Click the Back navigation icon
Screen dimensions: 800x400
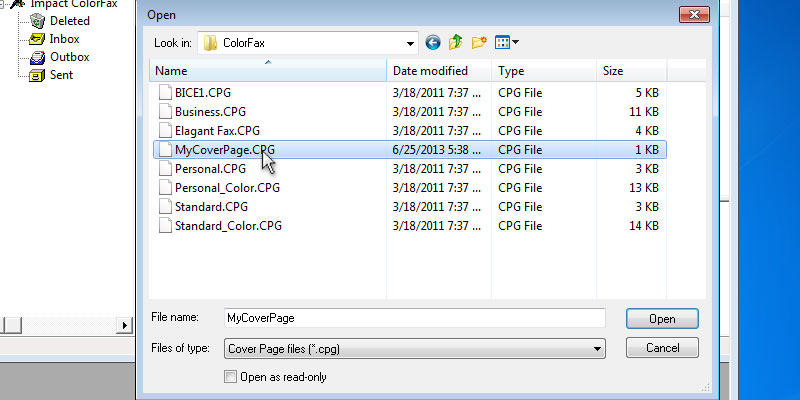pyautogui.click(x=433, y=42)
